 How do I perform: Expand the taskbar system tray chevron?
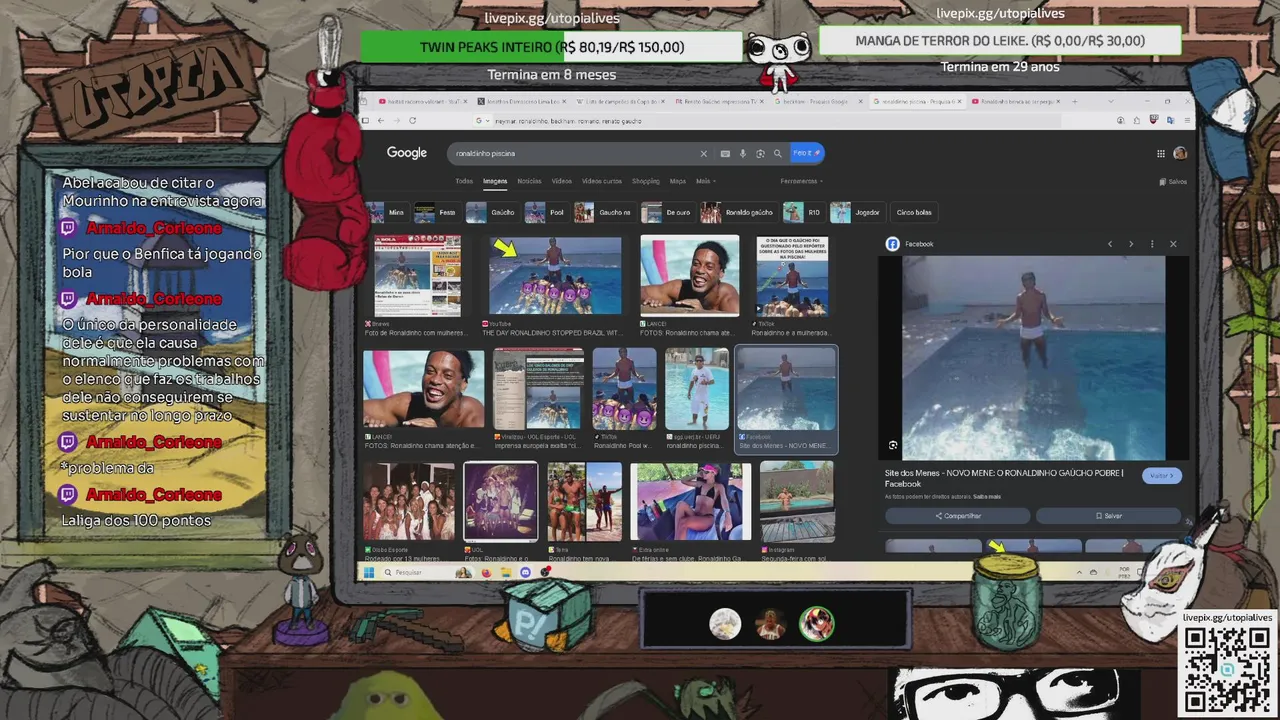(1080, 572)
